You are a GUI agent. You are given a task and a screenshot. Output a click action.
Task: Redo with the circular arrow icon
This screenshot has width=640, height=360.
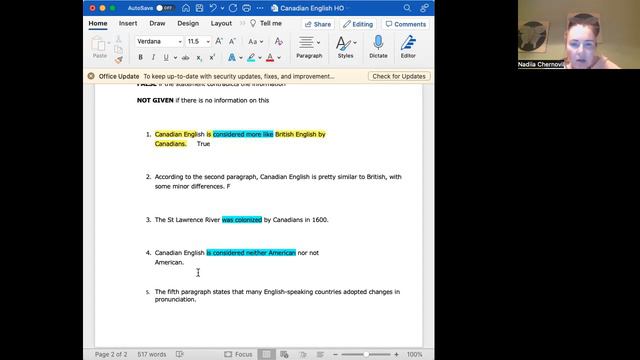[233, 8]
